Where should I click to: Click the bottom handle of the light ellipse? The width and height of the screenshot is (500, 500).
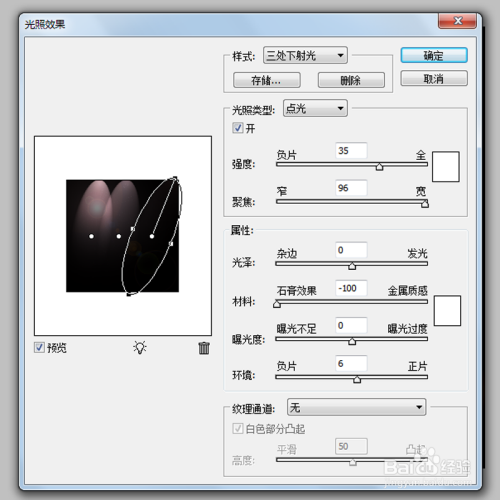pyautogui.click(x=129, y=295)
